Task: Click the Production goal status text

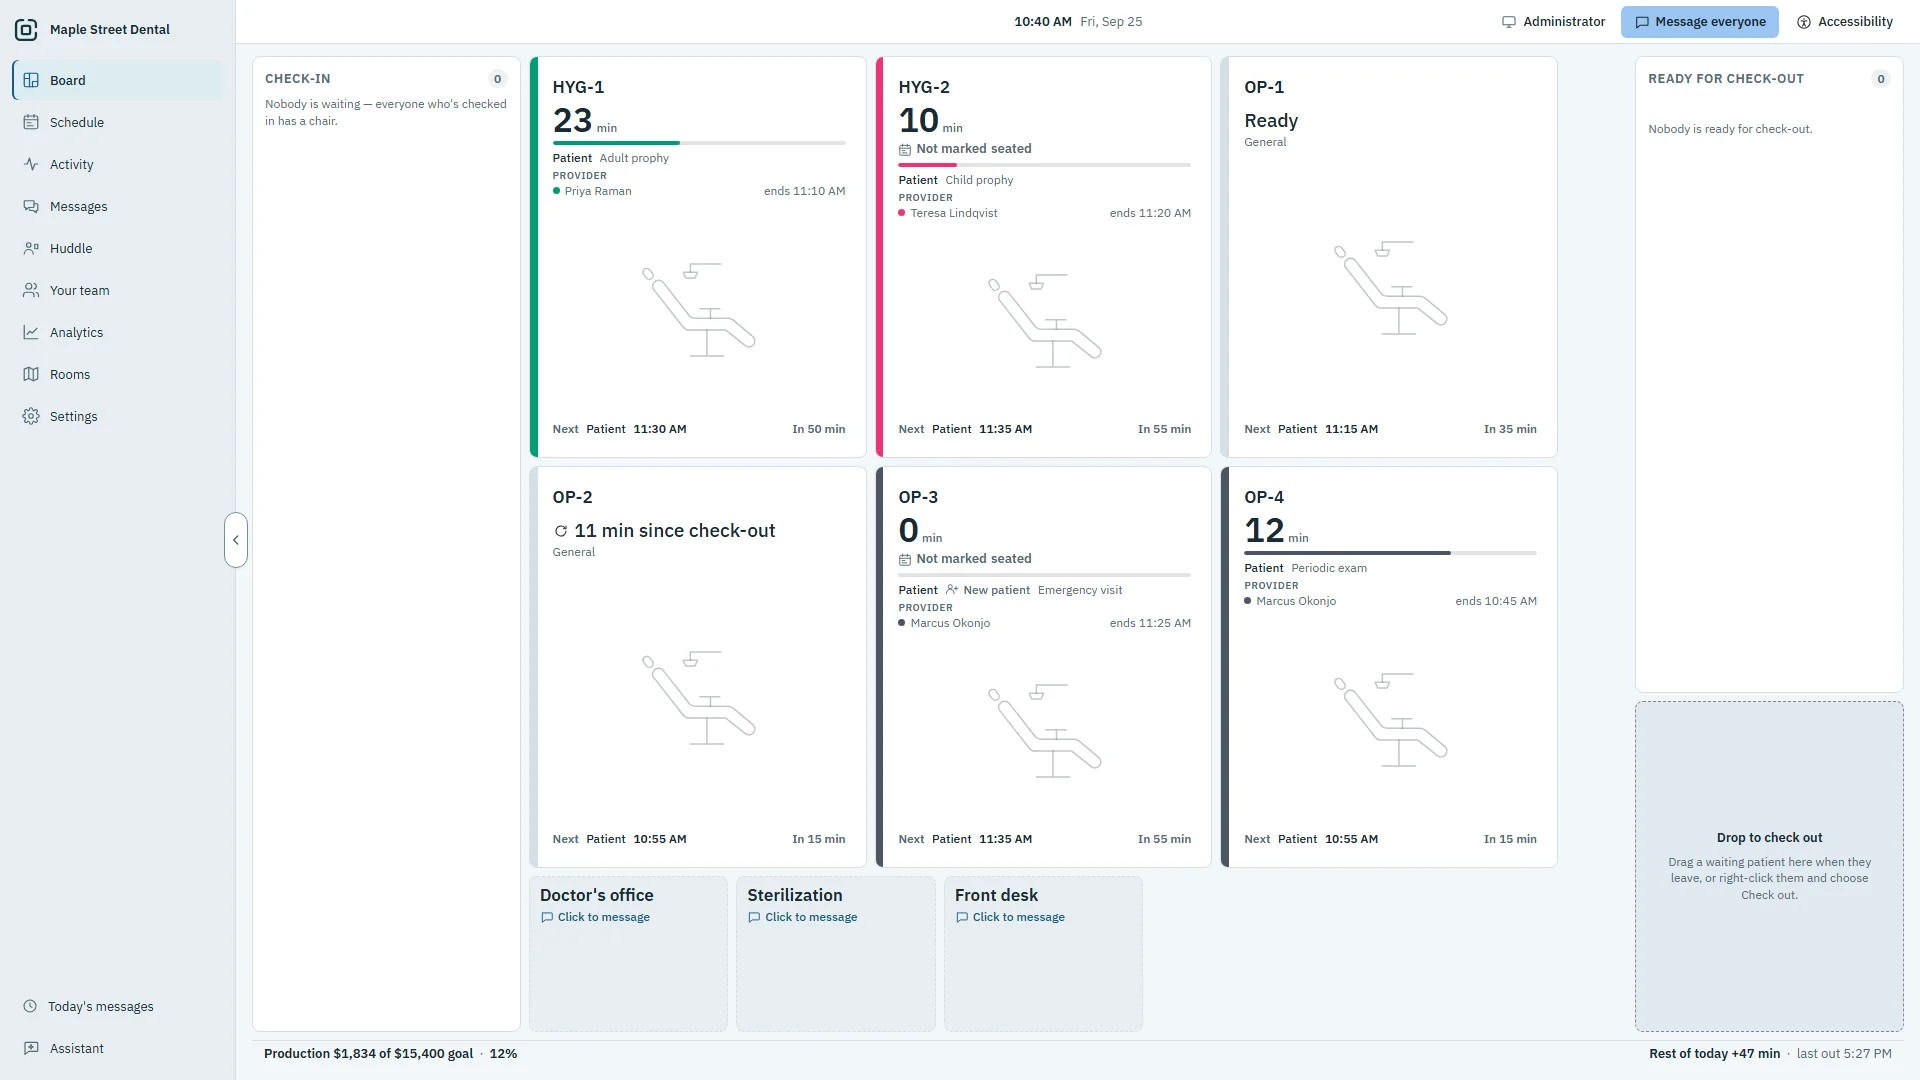Action: pos(390,1054)
